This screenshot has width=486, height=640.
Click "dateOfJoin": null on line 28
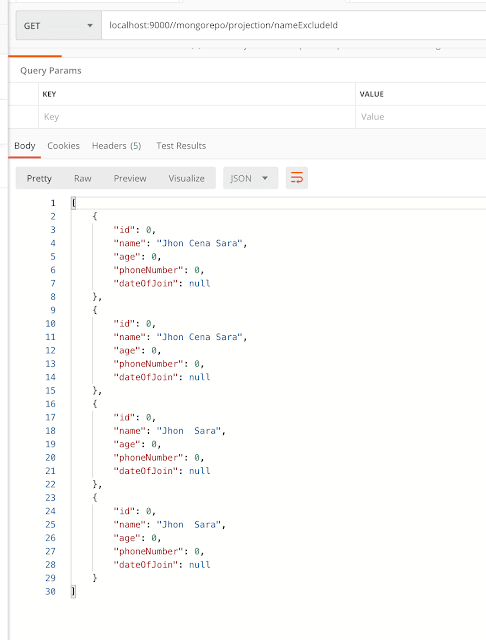(162, 565)
